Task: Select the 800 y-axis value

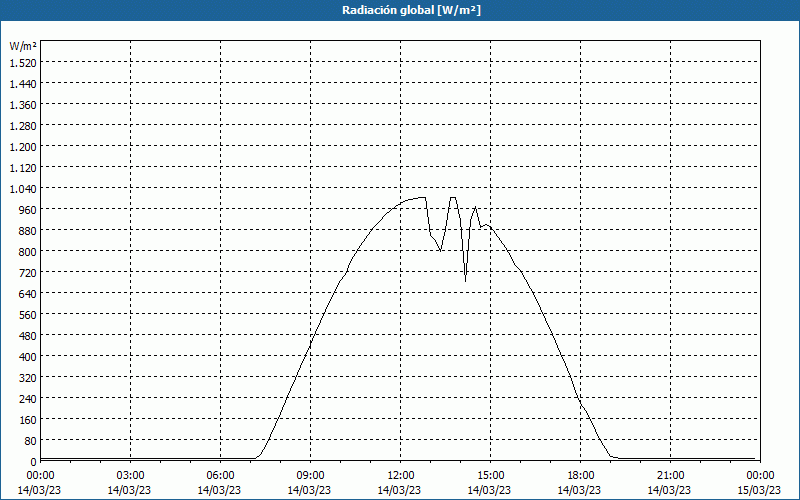Action: click(x=28, y=252)
